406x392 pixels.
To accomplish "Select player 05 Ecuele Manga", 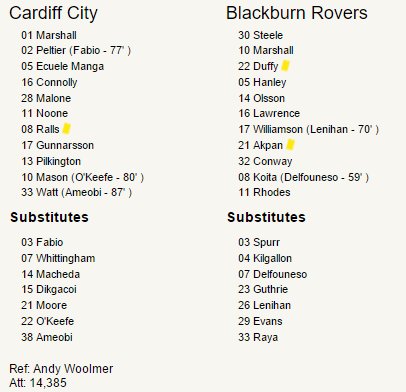I will (x=63, y=66).
